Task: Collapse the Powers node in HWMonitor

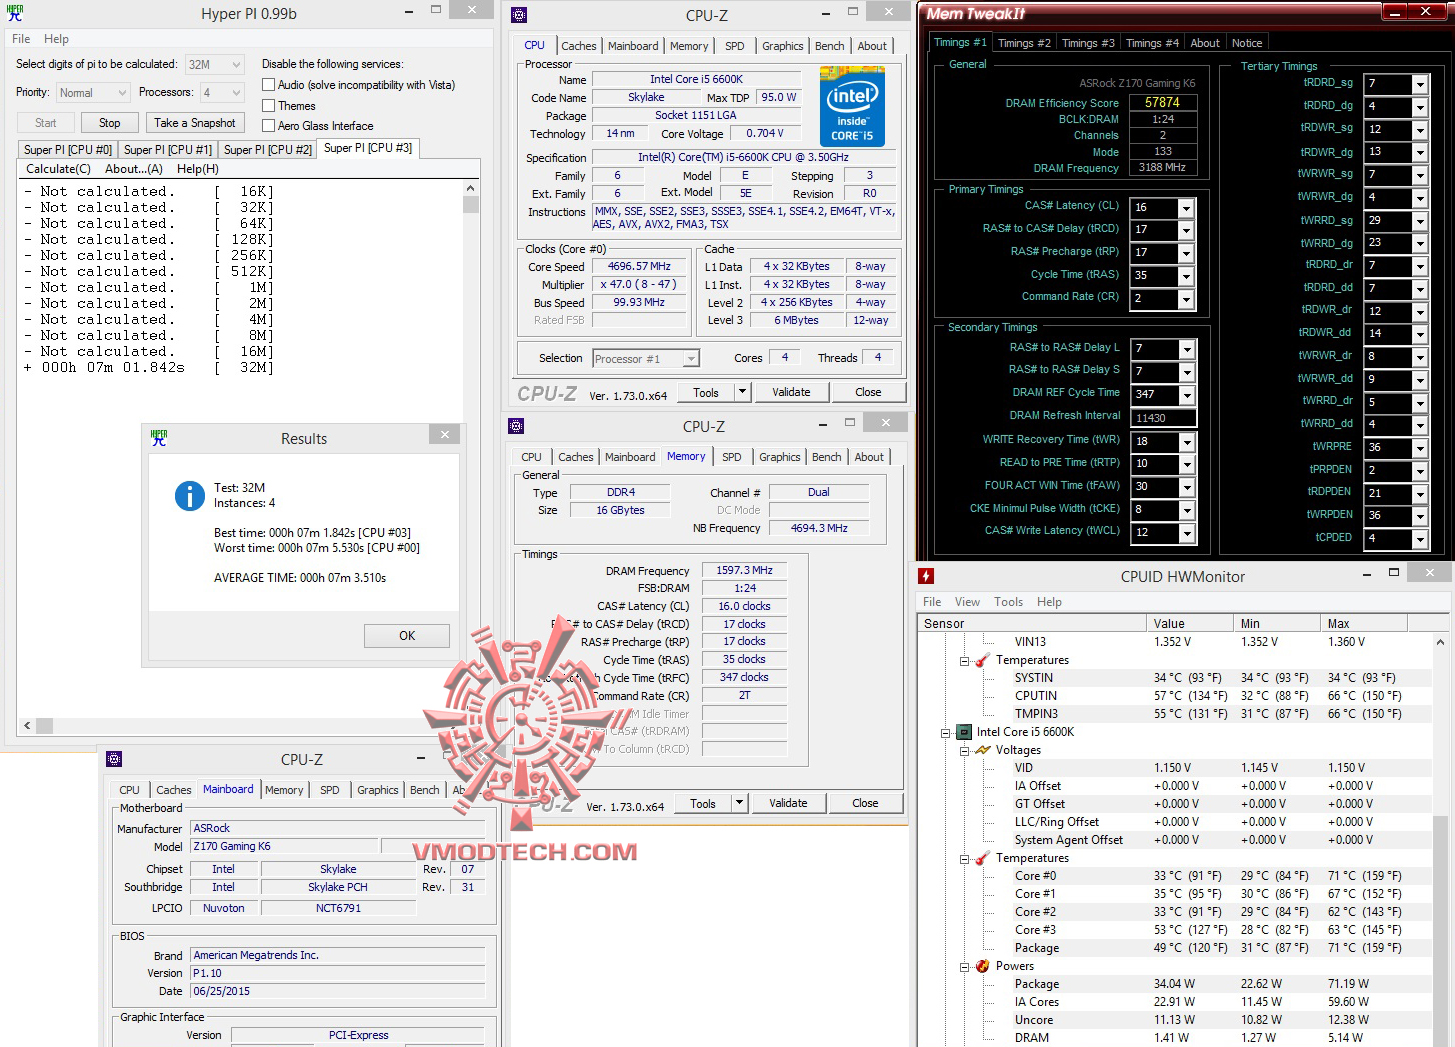Action: (965, 967)
